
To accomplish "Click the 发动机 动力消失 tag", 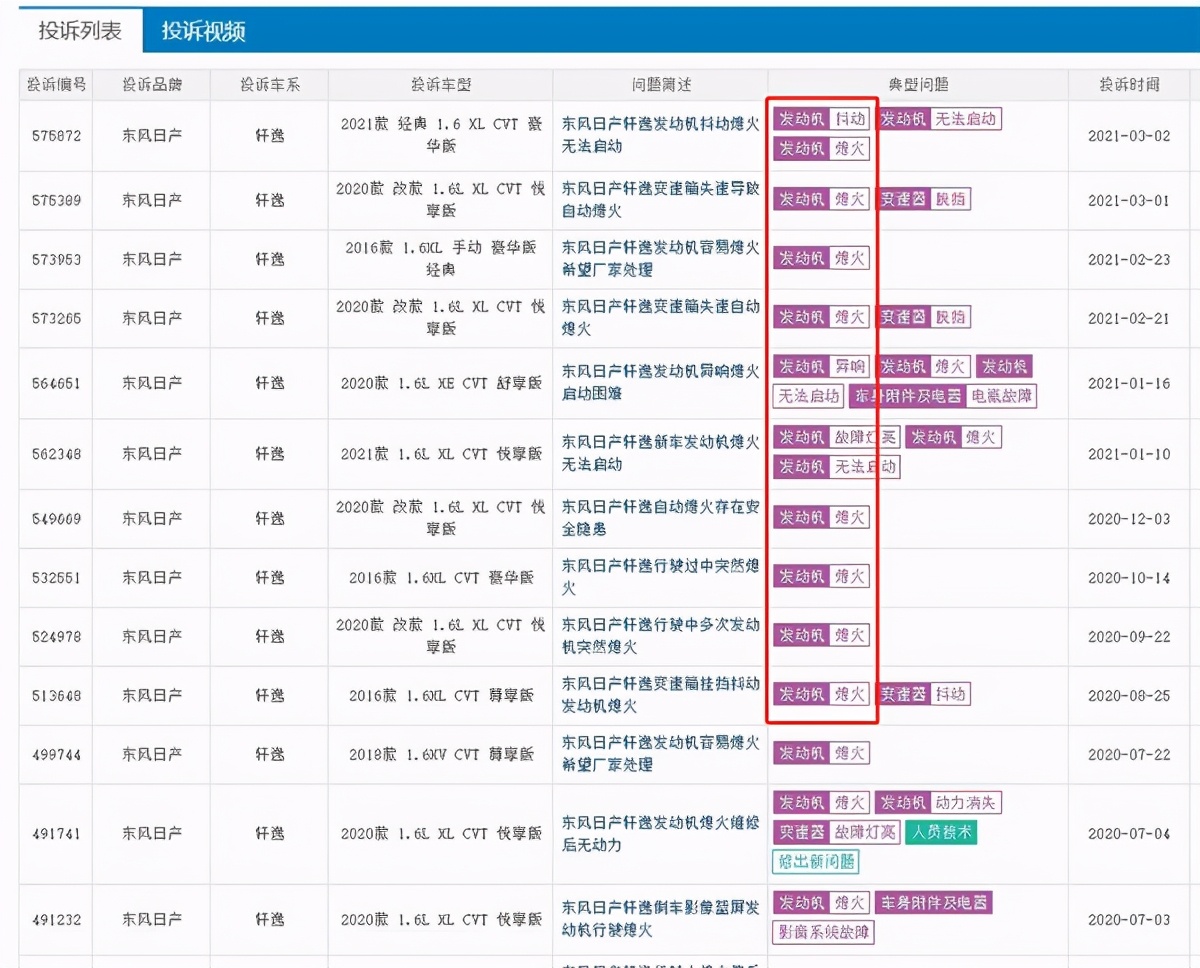I will tap(939, 802).
